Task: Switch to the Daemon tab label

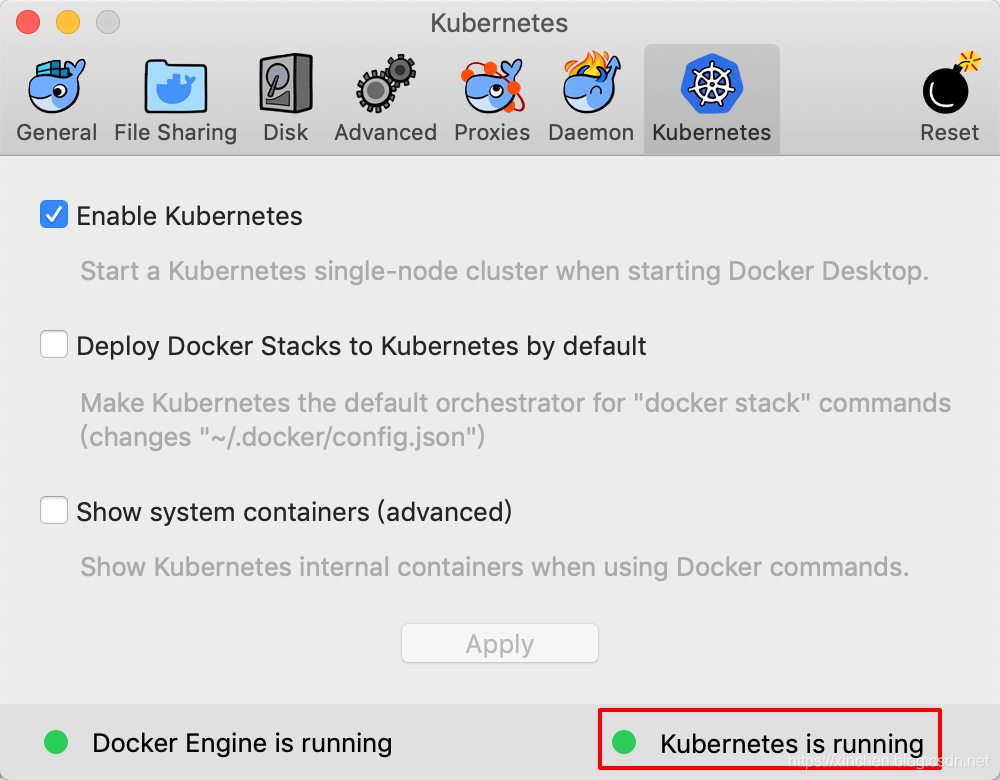Action: coord(591,133)
